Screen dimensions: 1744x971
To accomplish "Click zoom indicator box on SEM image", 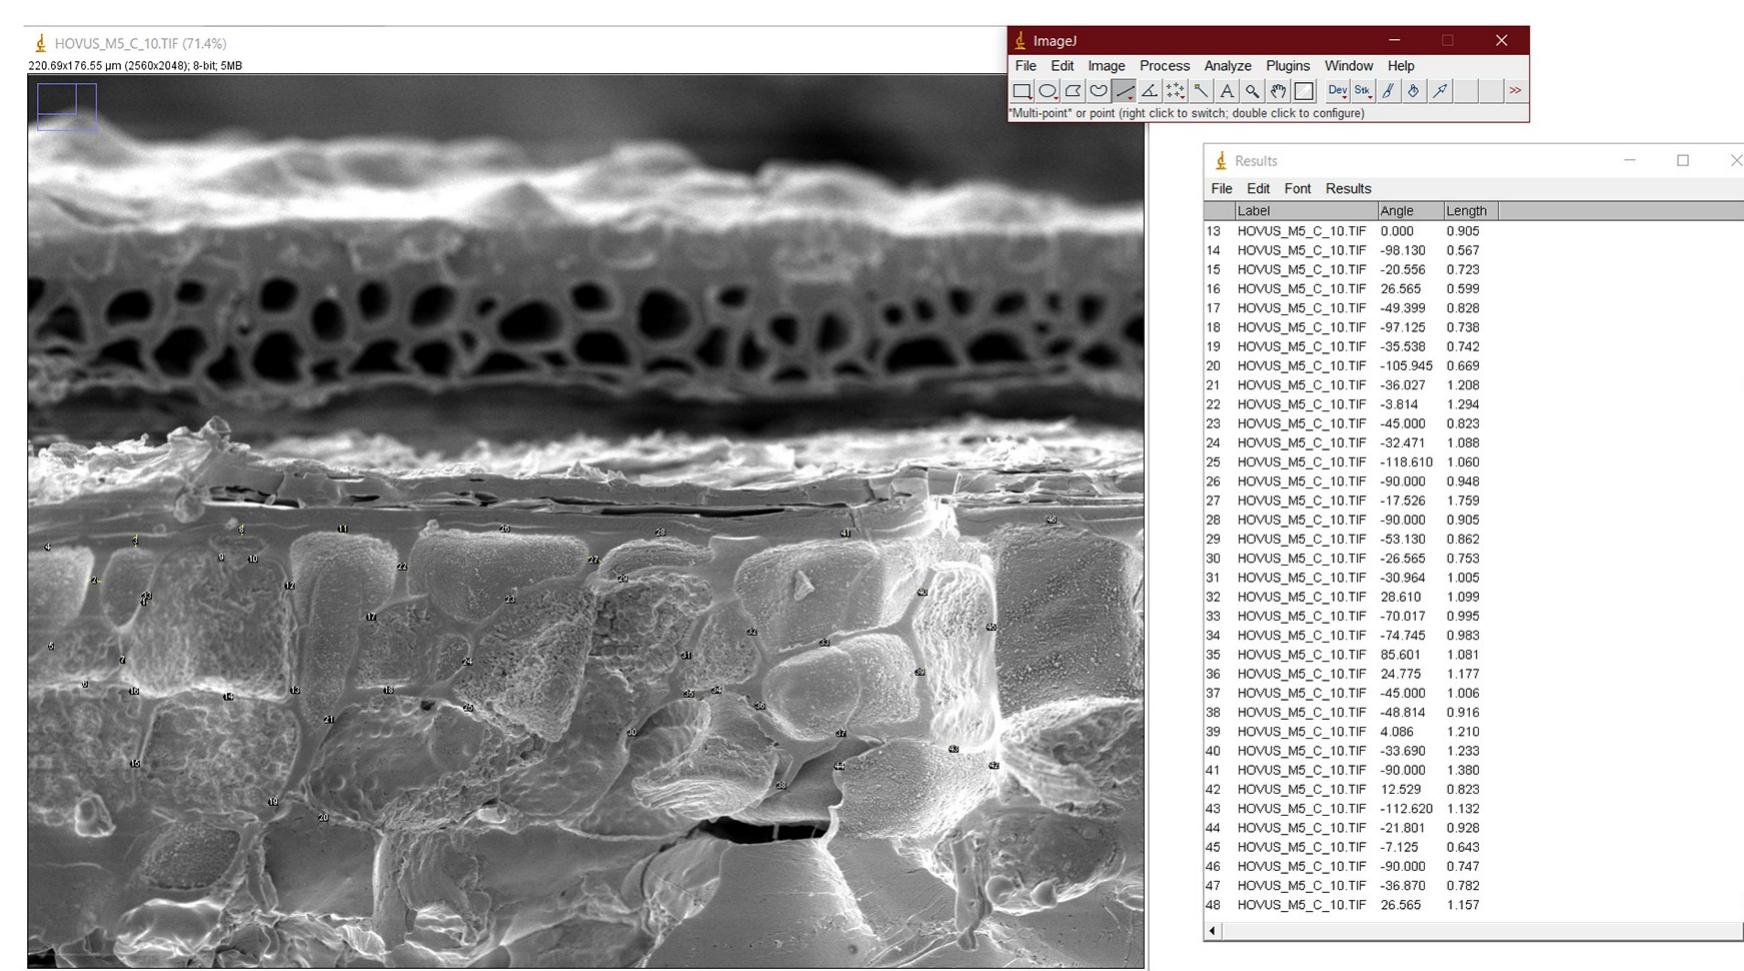I will (x=67, y=107).
